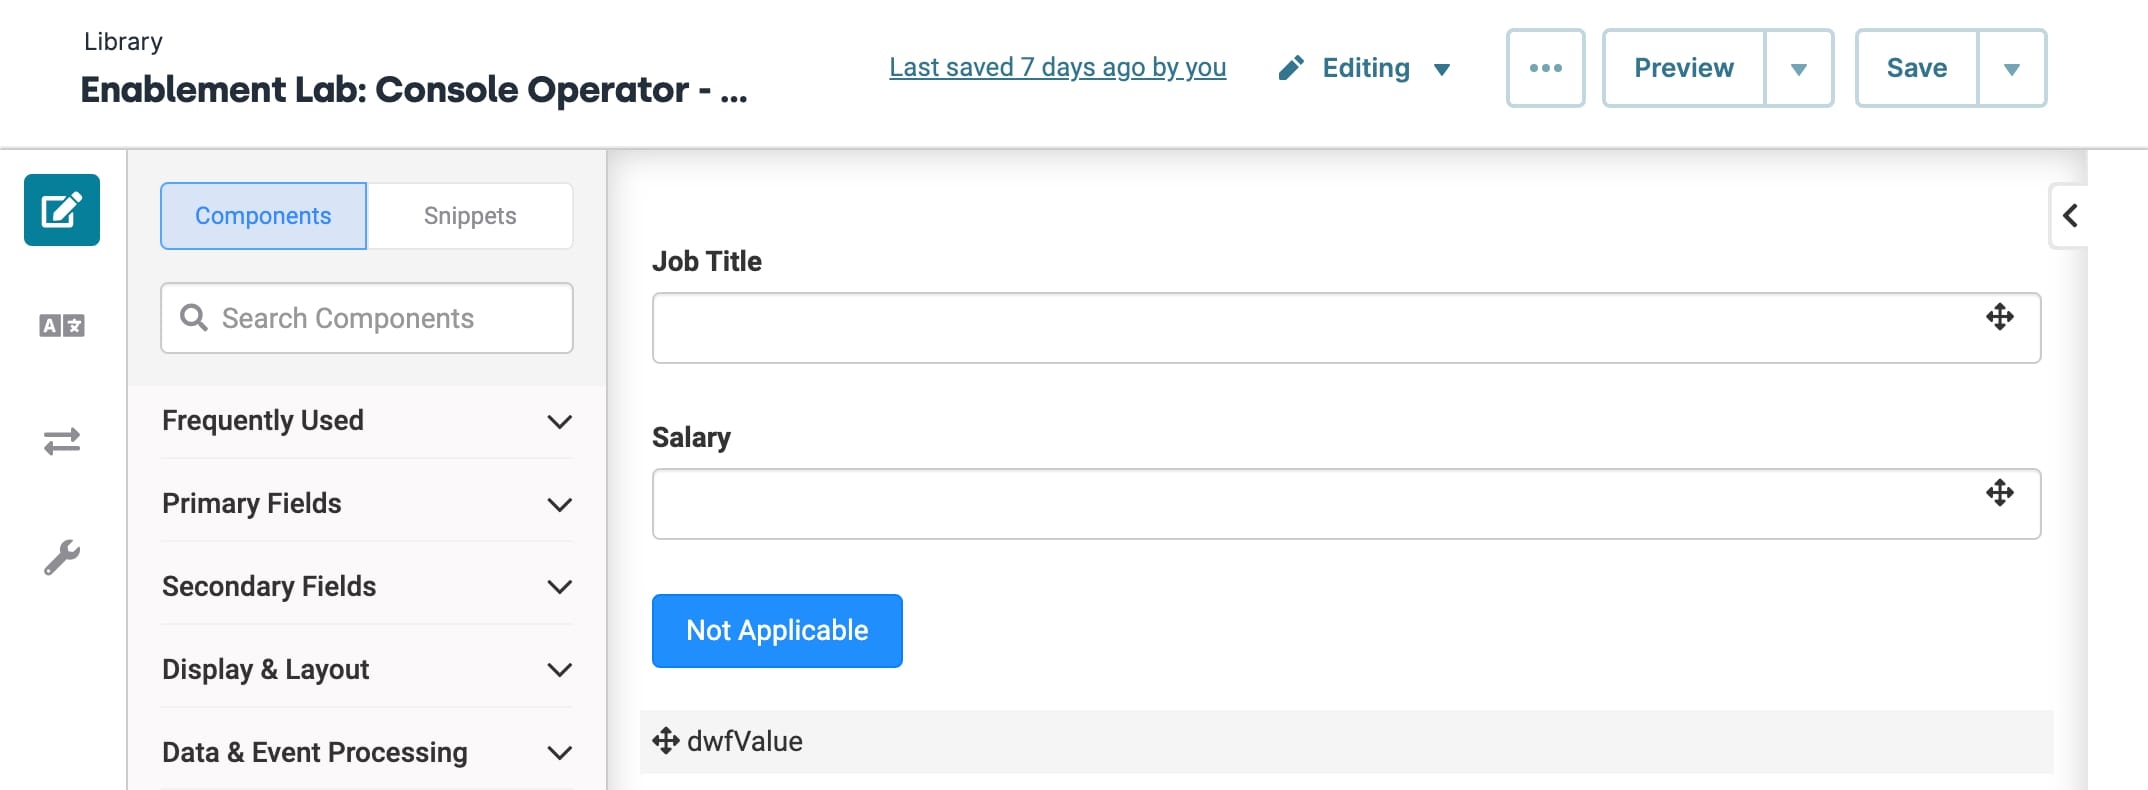Click the Not Applicable button
The height and width of the screenshot is (790, 2148).
click(x=777, y=631)
